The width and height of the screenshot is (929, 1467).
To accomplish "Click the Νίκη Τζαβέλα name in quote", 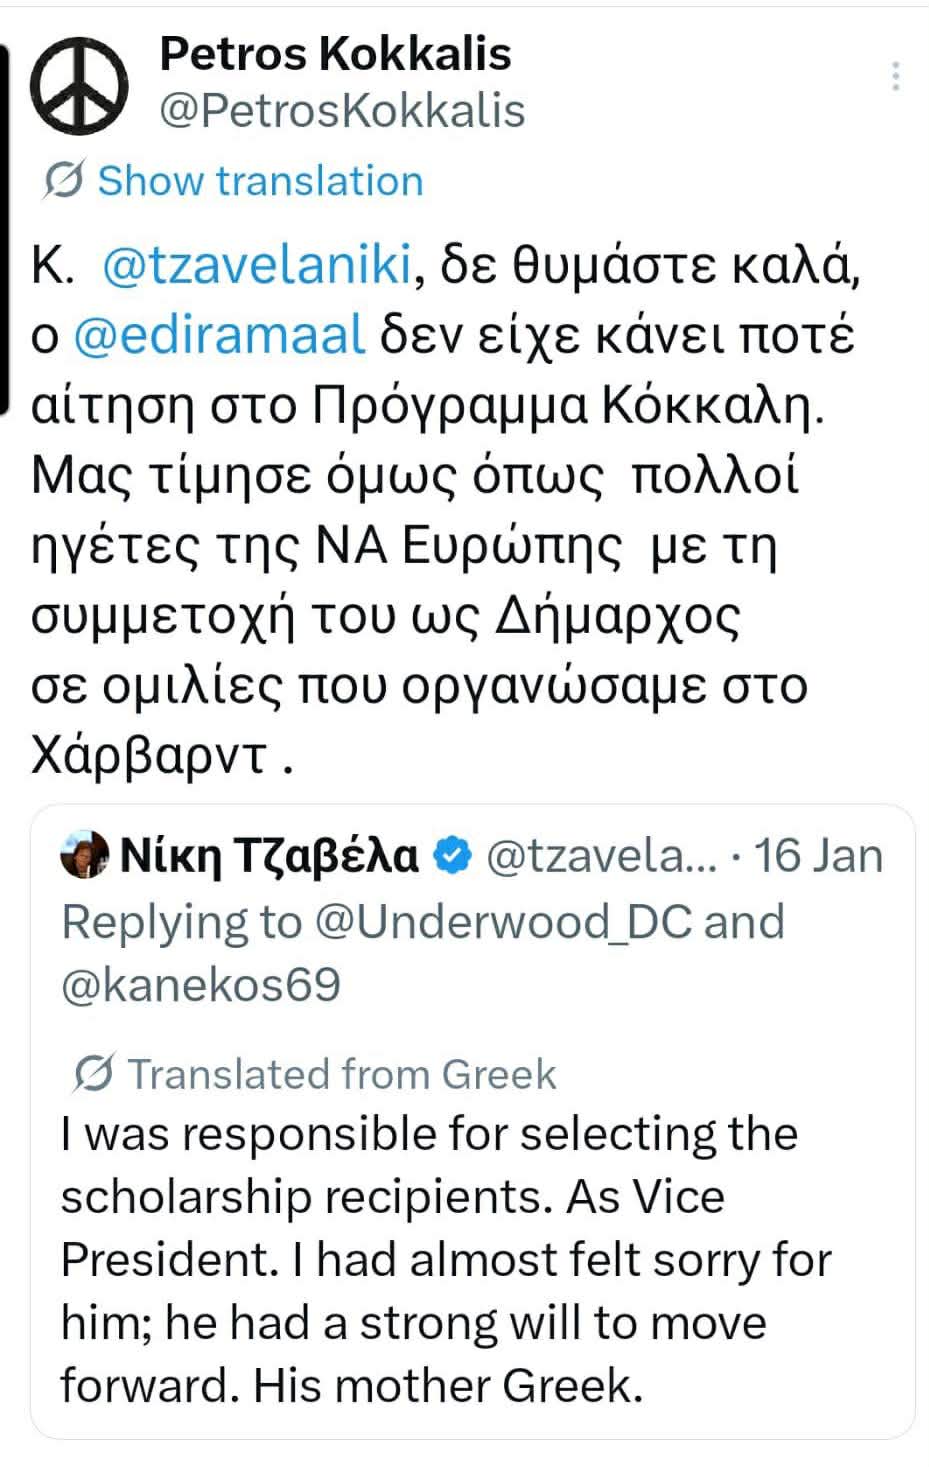I will (270, 856).
